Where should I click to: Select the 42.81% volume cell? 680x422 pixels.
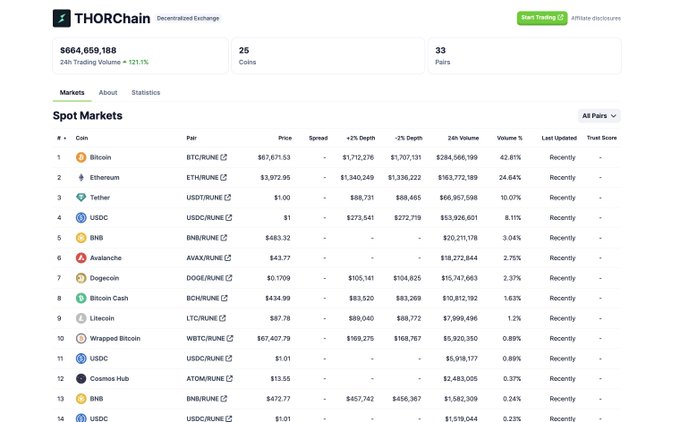[510, 157]
